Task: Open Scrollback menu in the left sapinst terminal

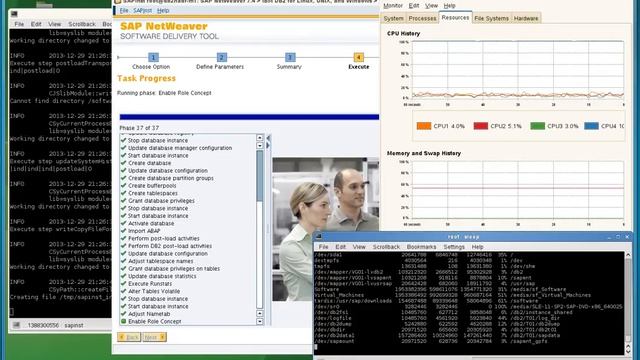Action: coord(82,24)
